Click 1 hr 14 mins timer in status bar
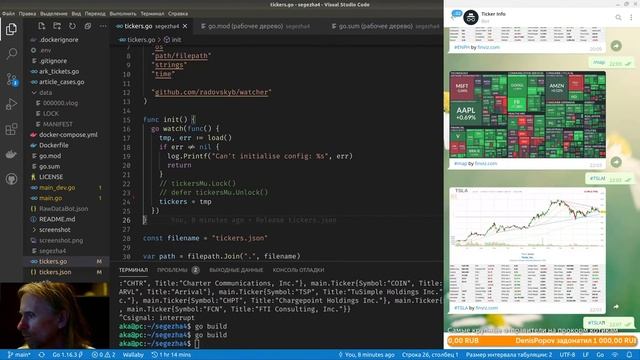The width and height of the screenshot is (640, 360). pos(171,355)
